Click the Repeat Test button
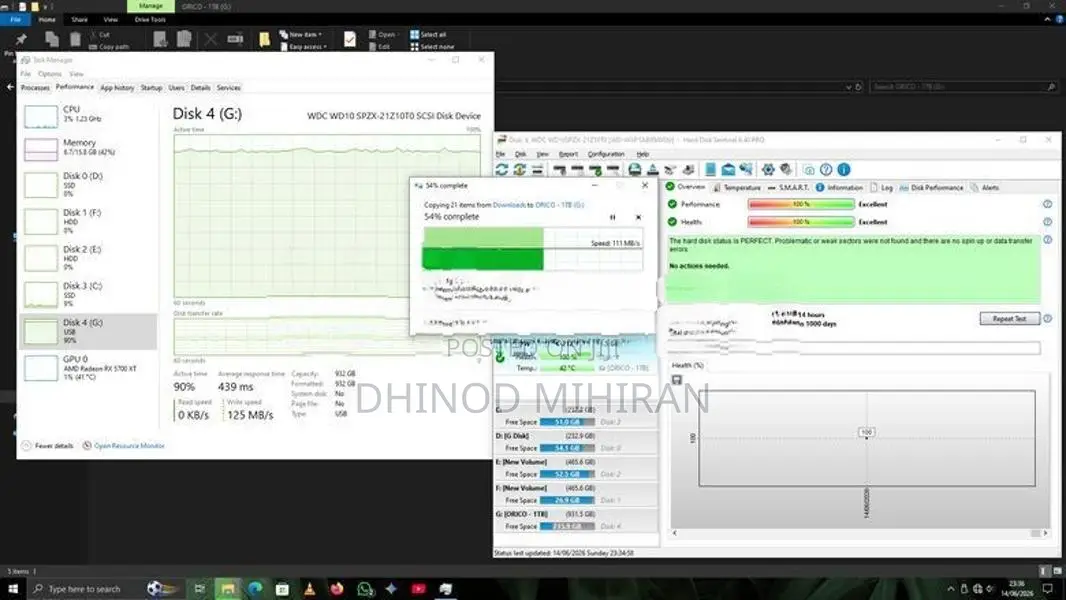1066x600 pixels. click(1010, 319)
